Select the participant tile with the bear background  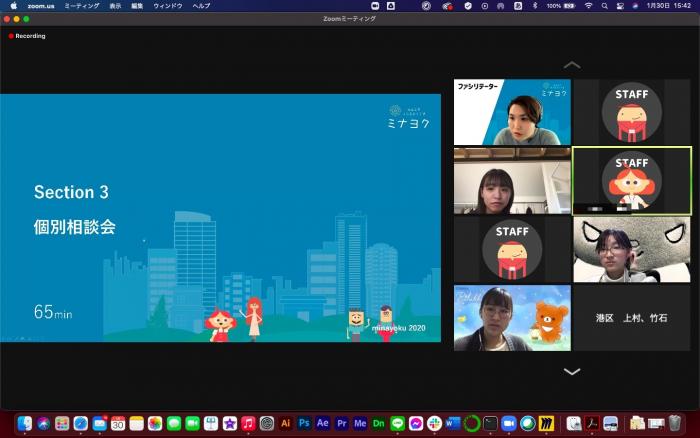[x=512, y=318]
